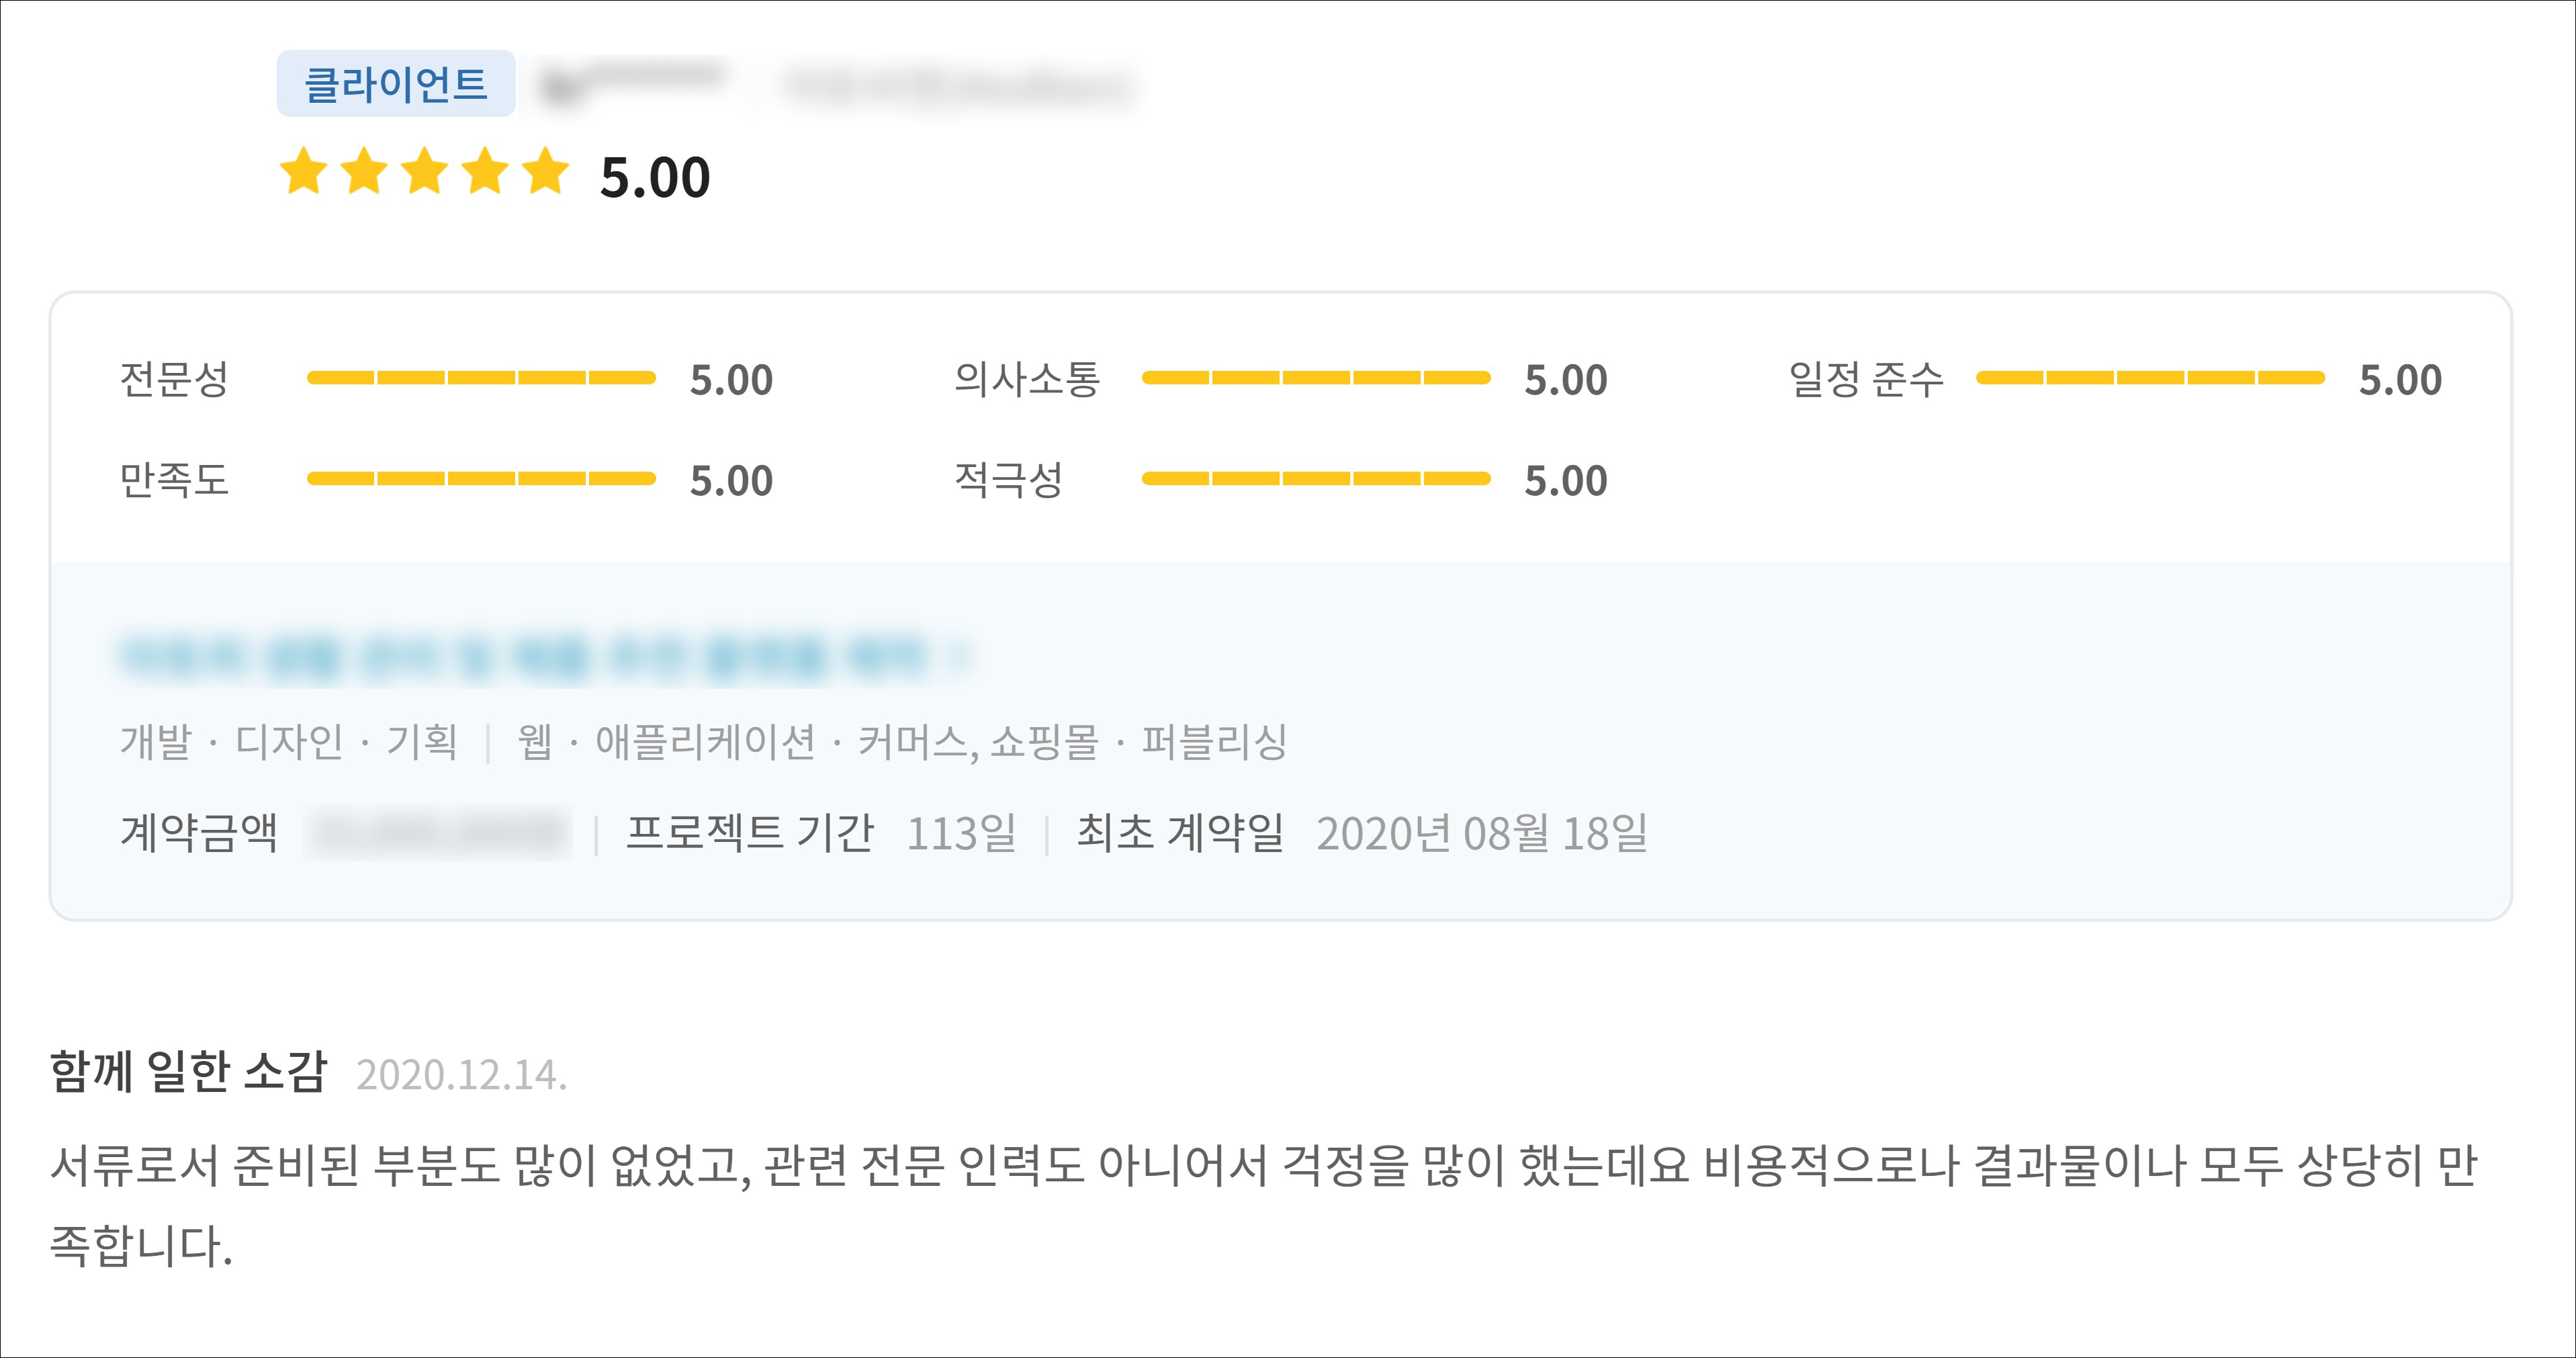Click the 개발 · 디자인 · 기획 category text
Screen dimensions: 2576x1358
[288, 742]
